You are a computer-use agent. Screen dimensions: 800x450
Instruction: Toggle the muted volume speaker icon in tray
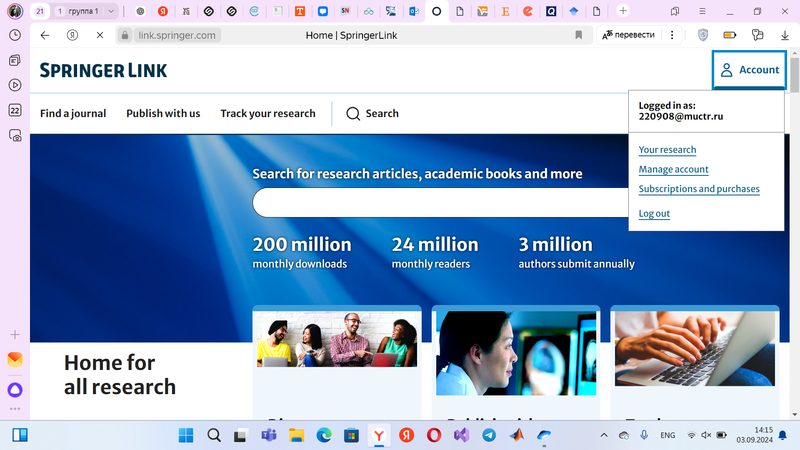(x=706, y=435)
